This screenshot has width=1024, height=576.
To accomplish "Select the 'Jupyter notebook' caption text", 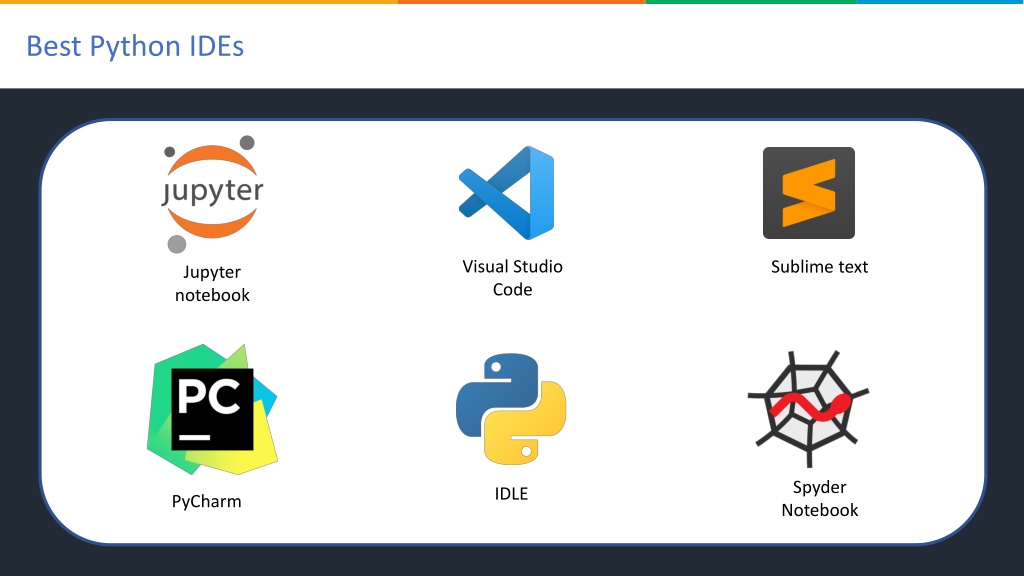I will (x=212, y=283).
